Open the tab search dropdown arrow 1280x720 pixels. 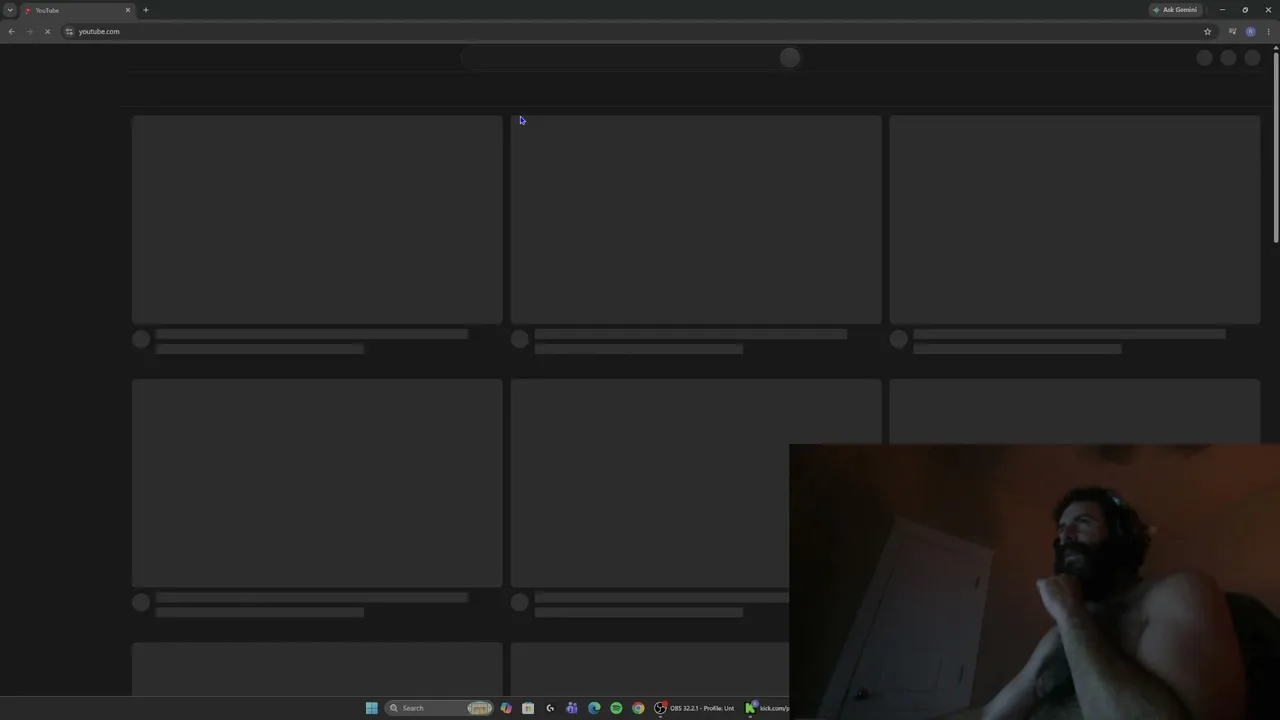point(10,10)
